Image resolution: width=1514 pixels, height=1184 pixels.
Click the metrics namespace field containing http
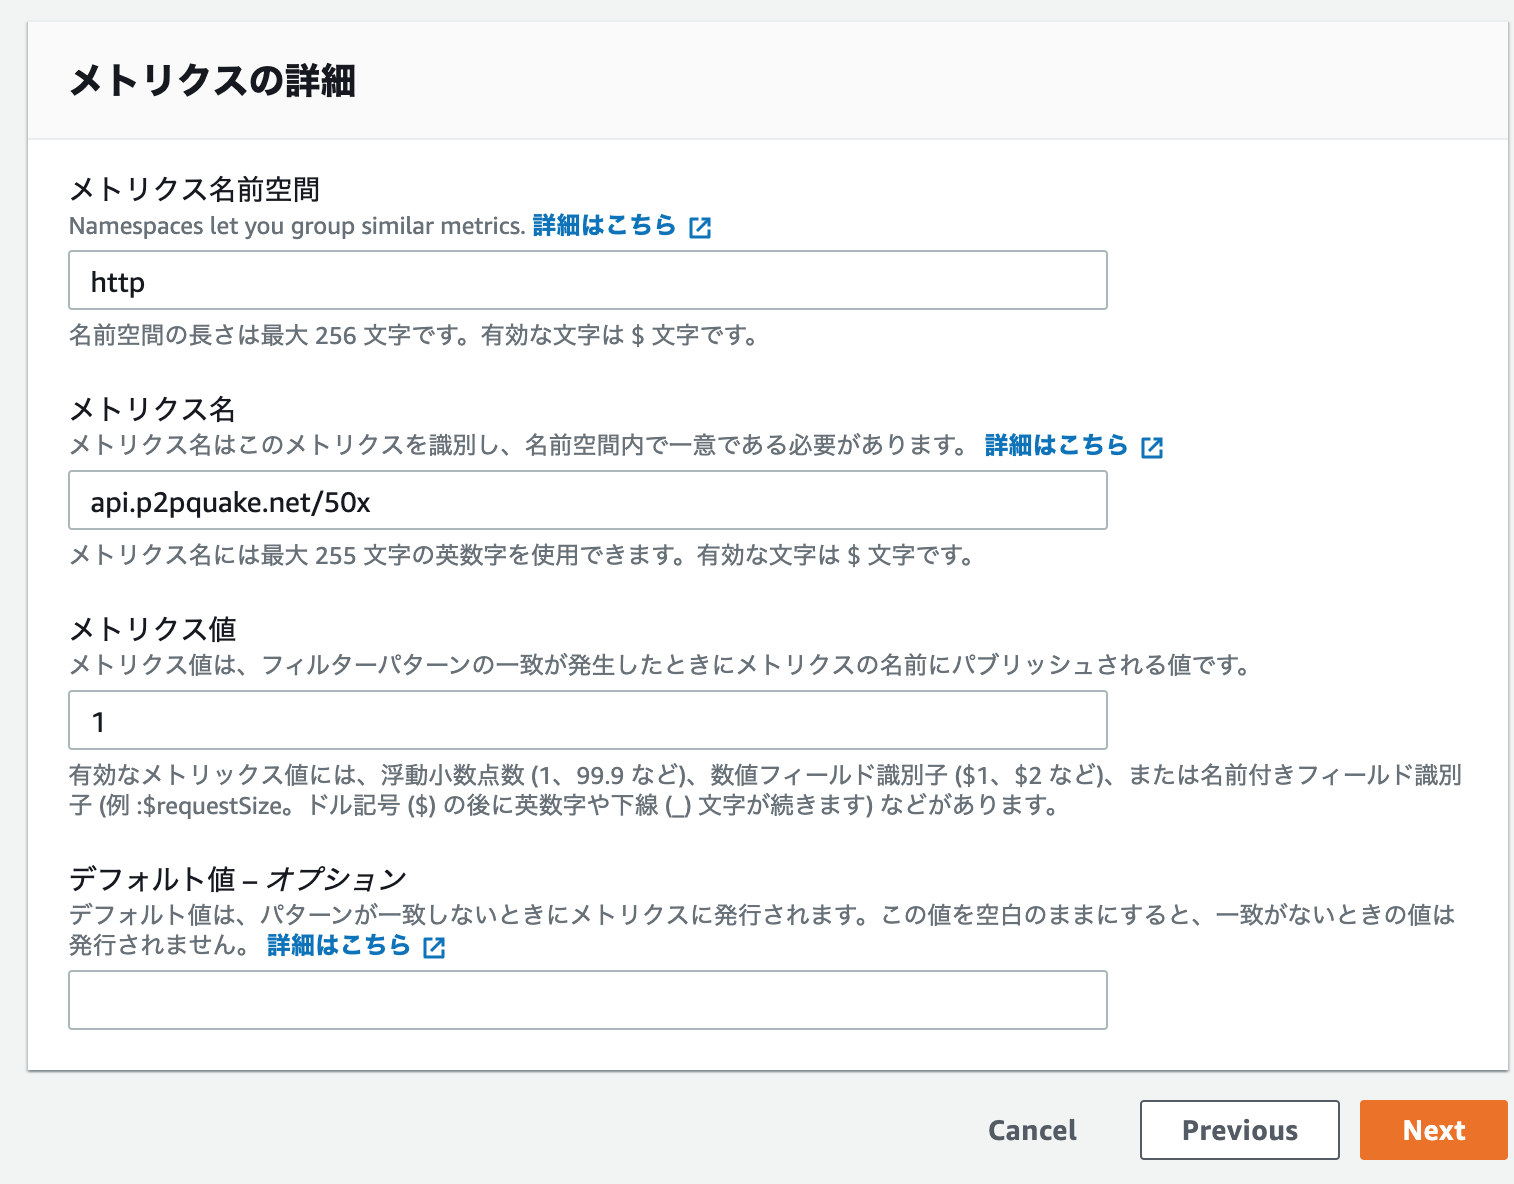coord(588,280)
